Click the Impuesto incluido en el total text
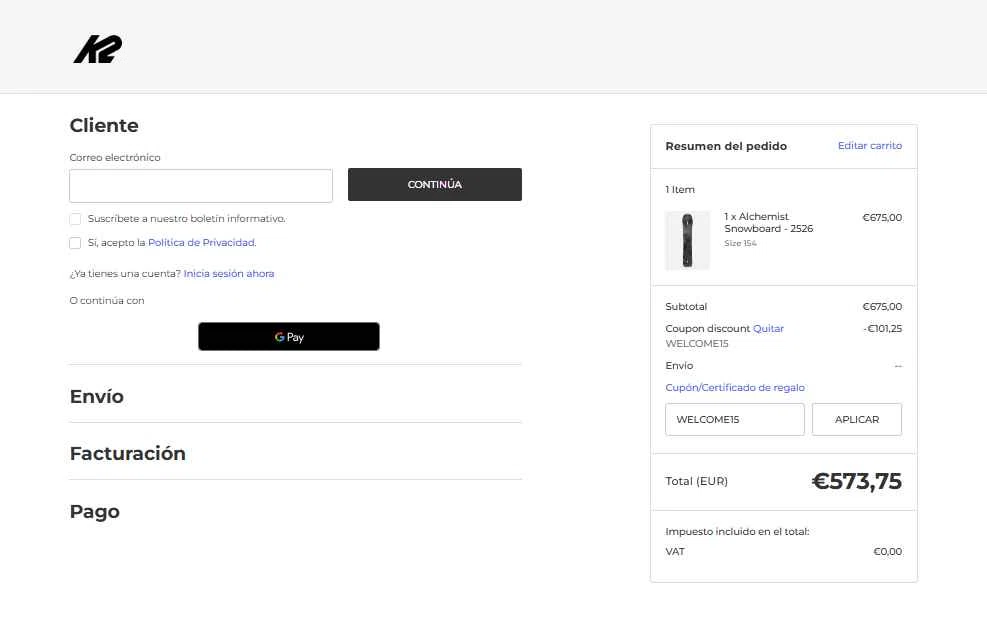The width and height of the screenshot is (987, 641). click(737, 531)
